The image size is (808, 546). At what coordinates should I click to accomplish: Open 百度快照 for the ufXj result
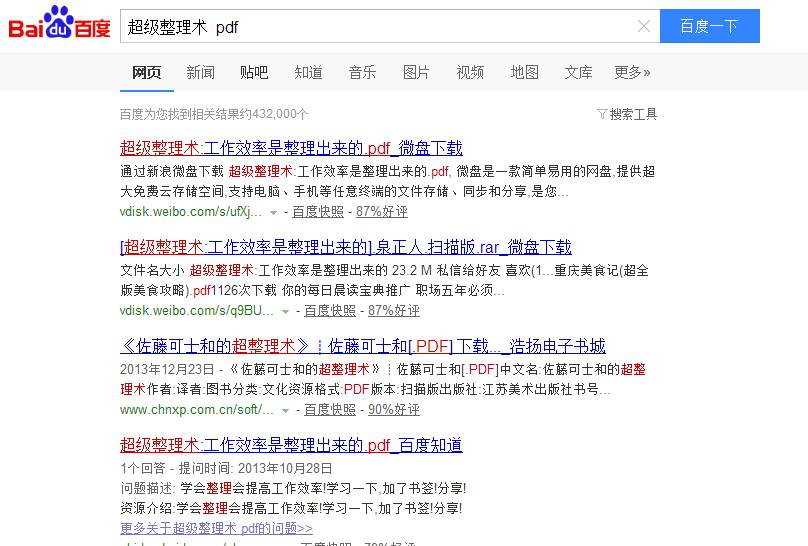tap(317, 212)
